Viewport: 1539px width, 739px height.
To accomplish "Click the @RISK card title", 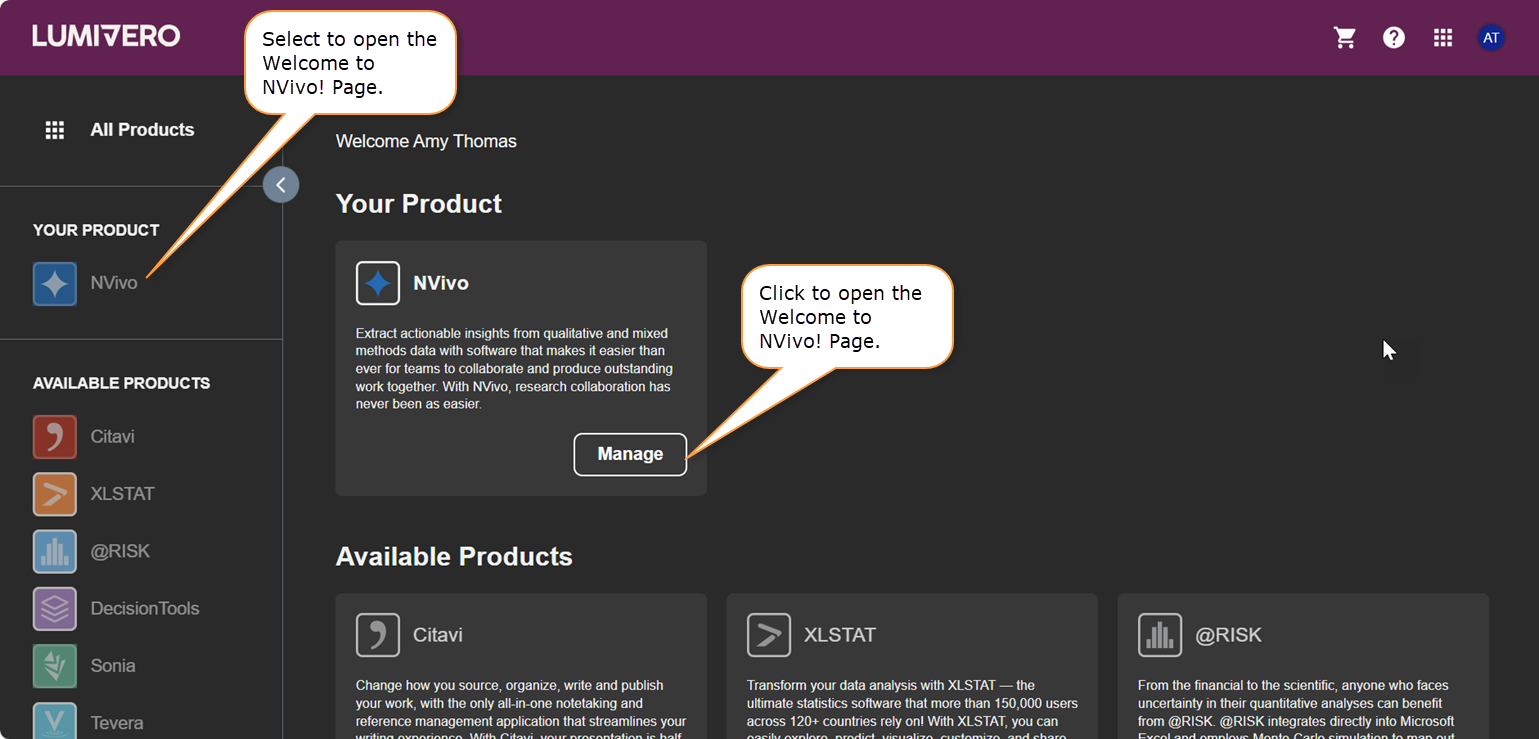I will pyautogui.click(x=1228, y=635).
